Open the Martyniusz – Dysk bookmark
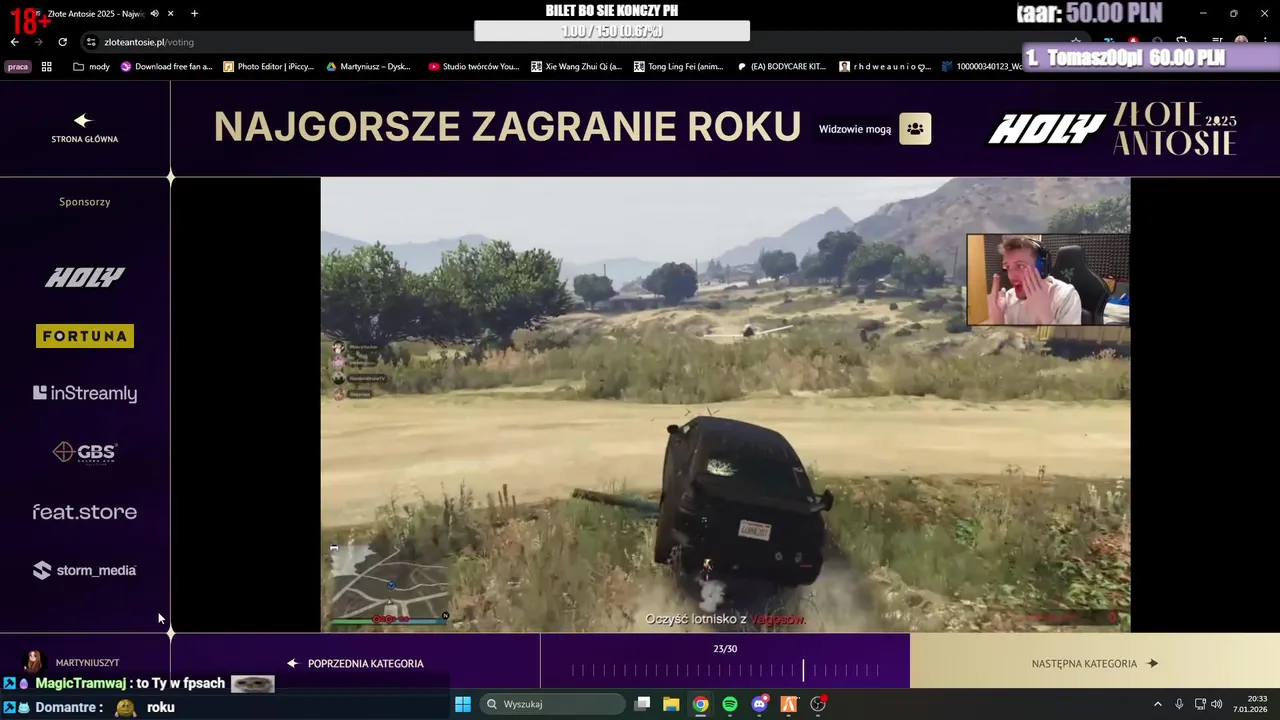 369,67
